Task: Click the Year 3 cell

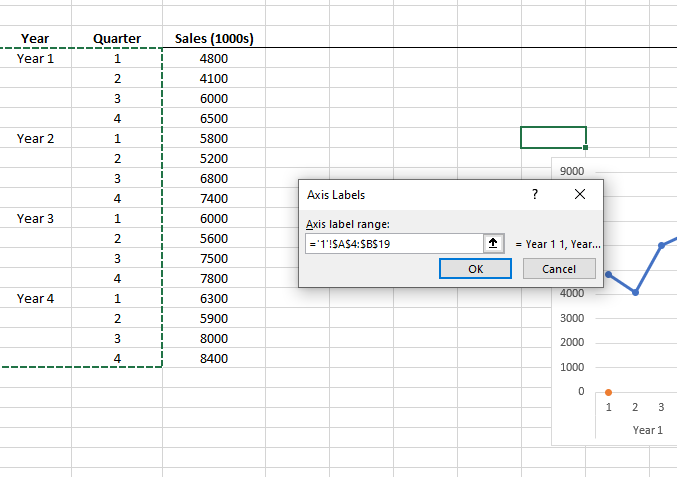Action: tap(36, 219)
